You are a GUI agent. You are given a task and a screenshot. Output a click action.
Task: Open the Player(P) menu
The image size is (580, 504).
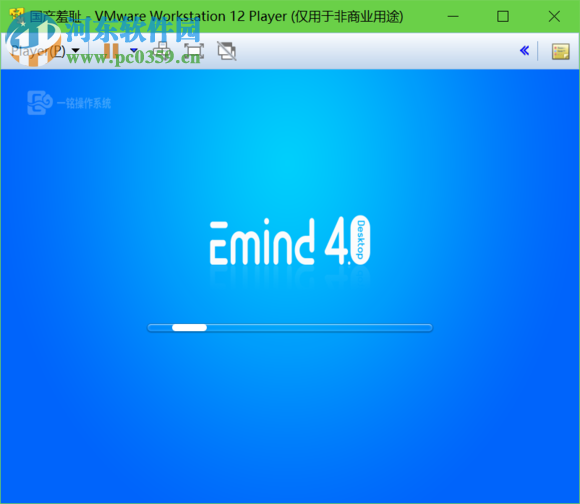pos(45,51)
